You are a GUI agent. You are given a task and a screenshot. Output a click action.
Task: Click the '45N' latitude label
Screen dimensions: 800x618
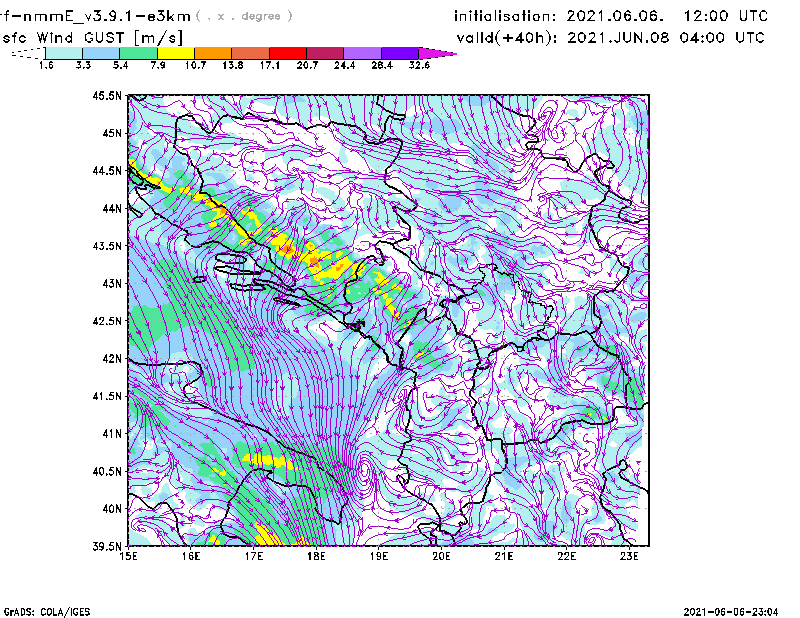(112, 133)
